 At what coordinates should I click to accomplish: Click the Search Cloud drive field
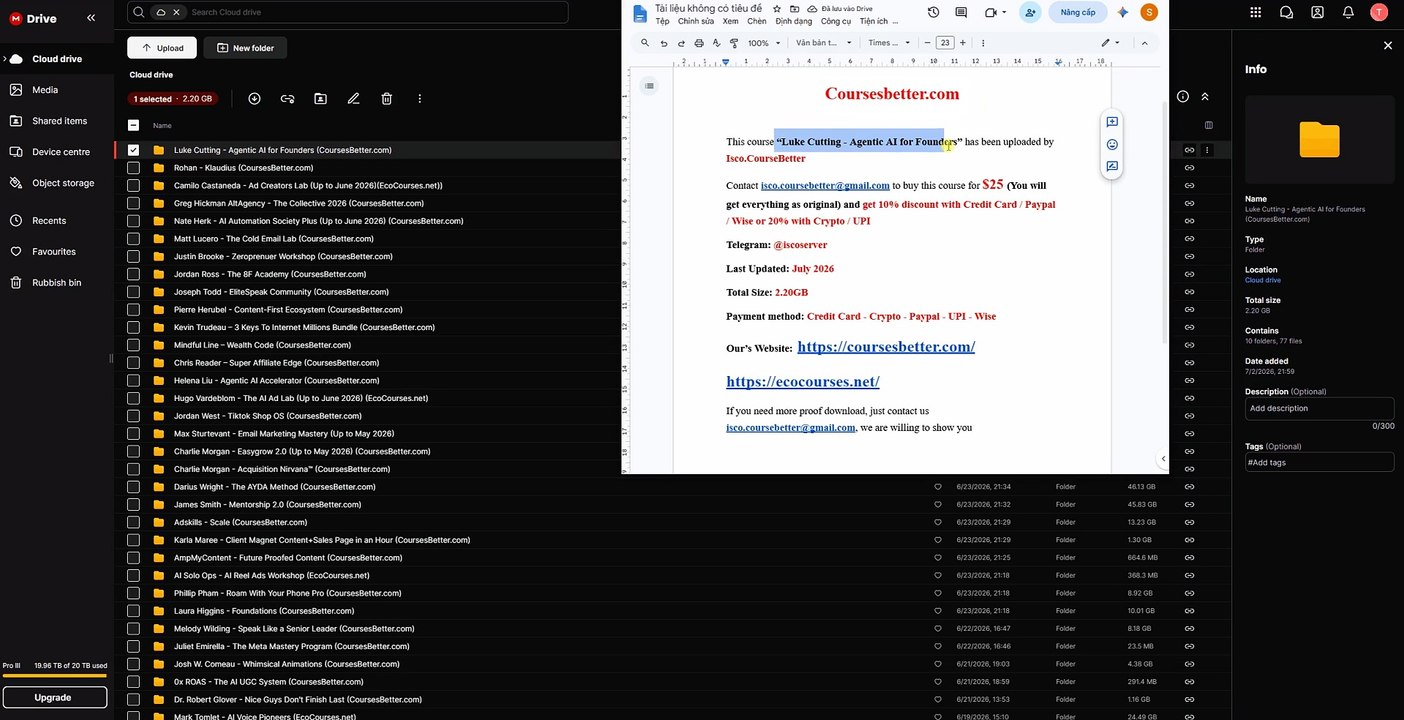click(x=348, y=12)
